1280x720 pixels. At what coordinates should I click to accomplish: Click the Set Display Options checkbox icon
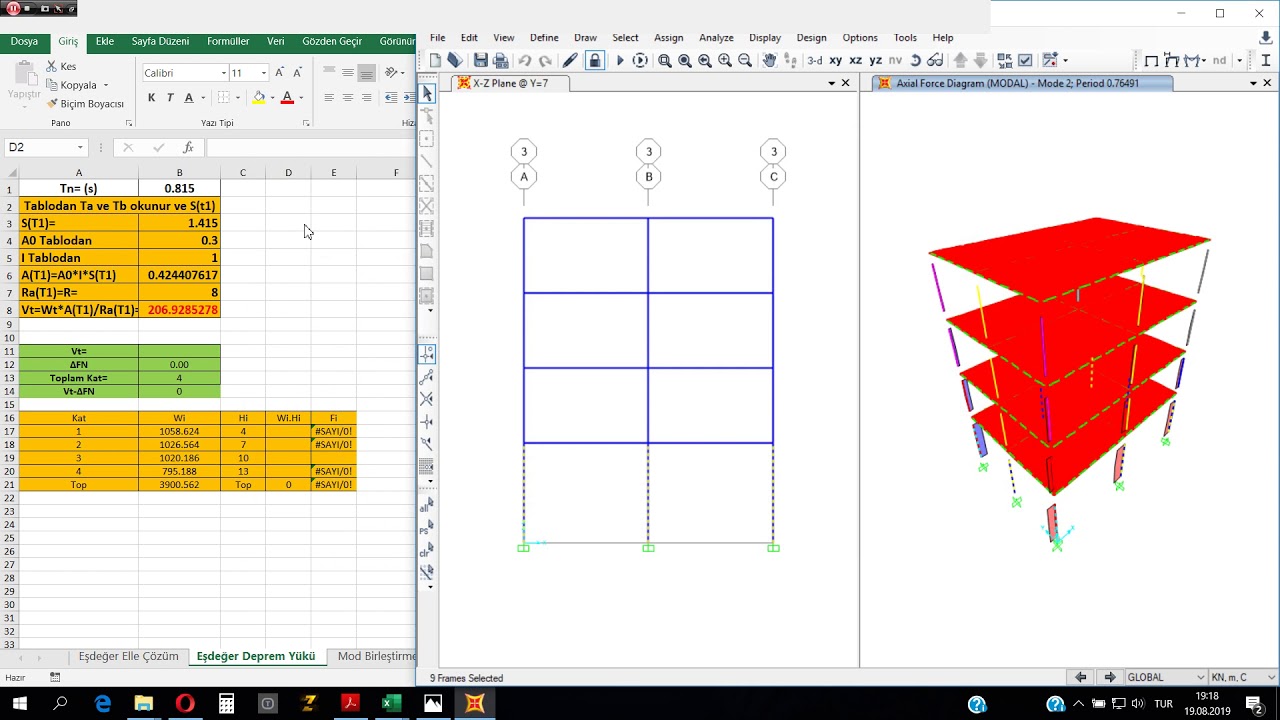click(x=1025, y=61)
